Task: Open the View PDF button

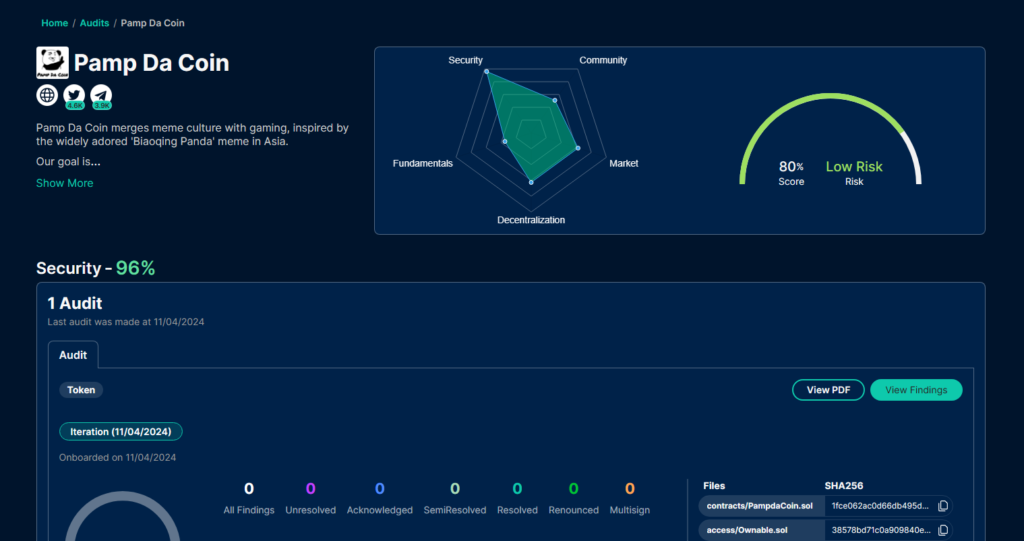Action: coord(828,390)
